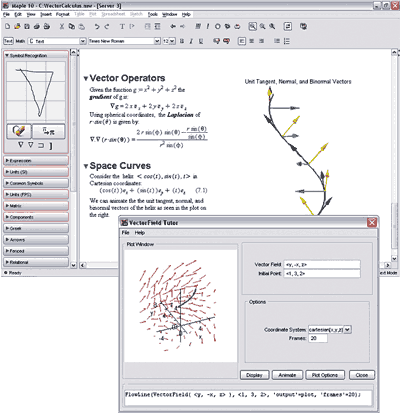This screenshot has width=400, height=413.
Task: Click the Animate button
Action: click(x=287, y=375)
